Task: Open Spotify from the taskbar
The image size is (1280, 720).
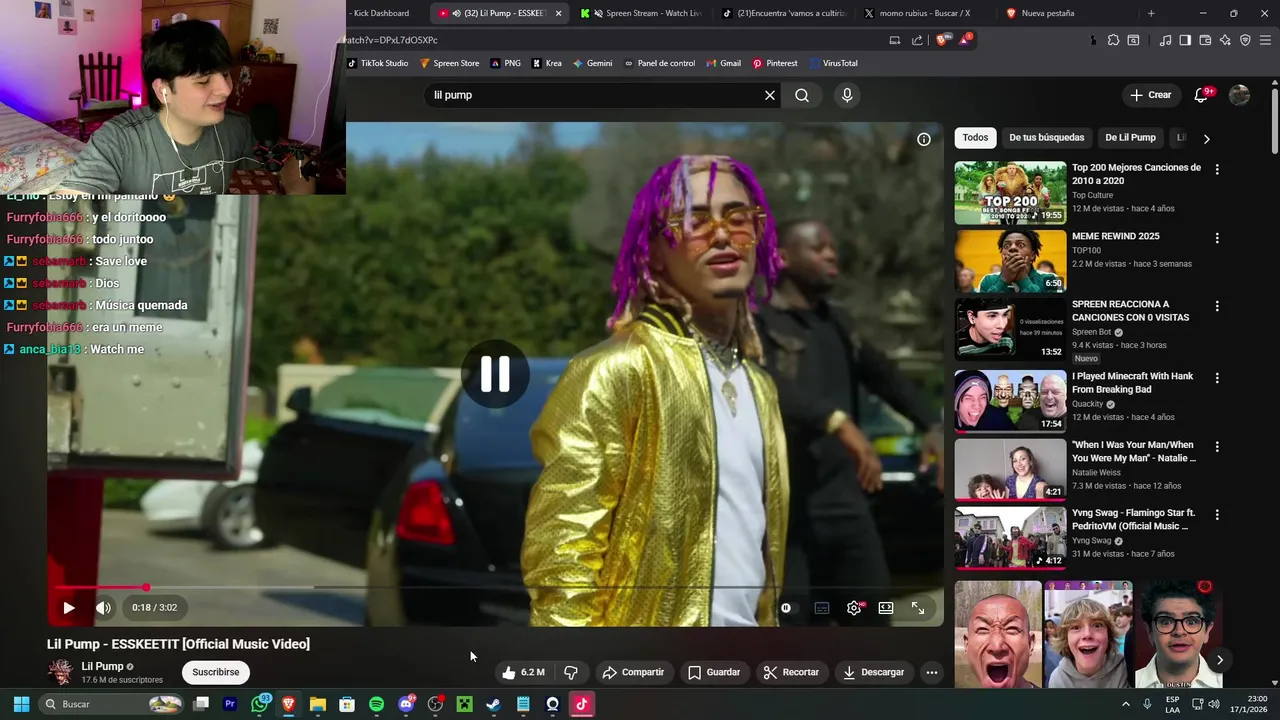Action: pyautogui.click(x=376, y=704)
